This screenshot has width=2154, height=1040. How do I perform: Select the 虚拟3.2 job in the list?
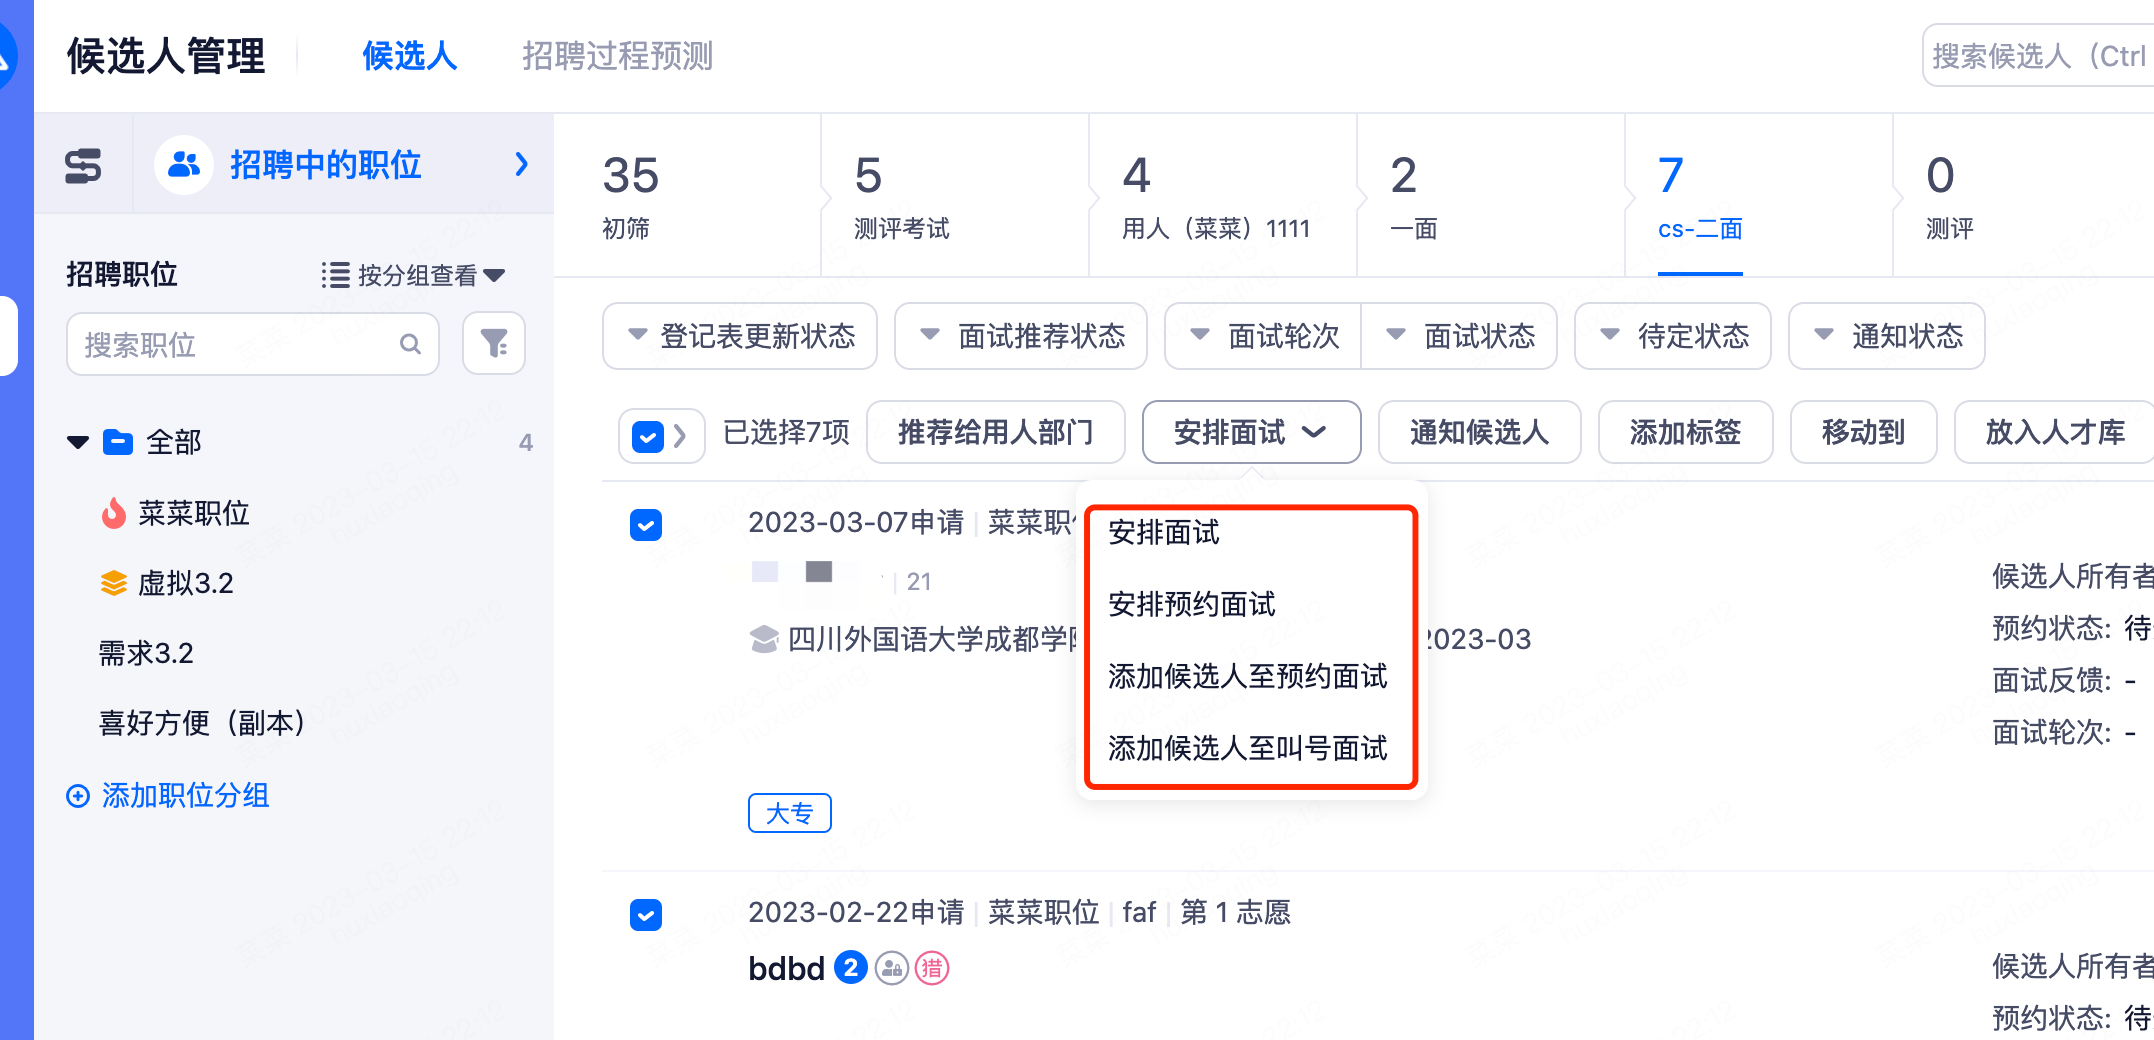click(x=186, y=583)
